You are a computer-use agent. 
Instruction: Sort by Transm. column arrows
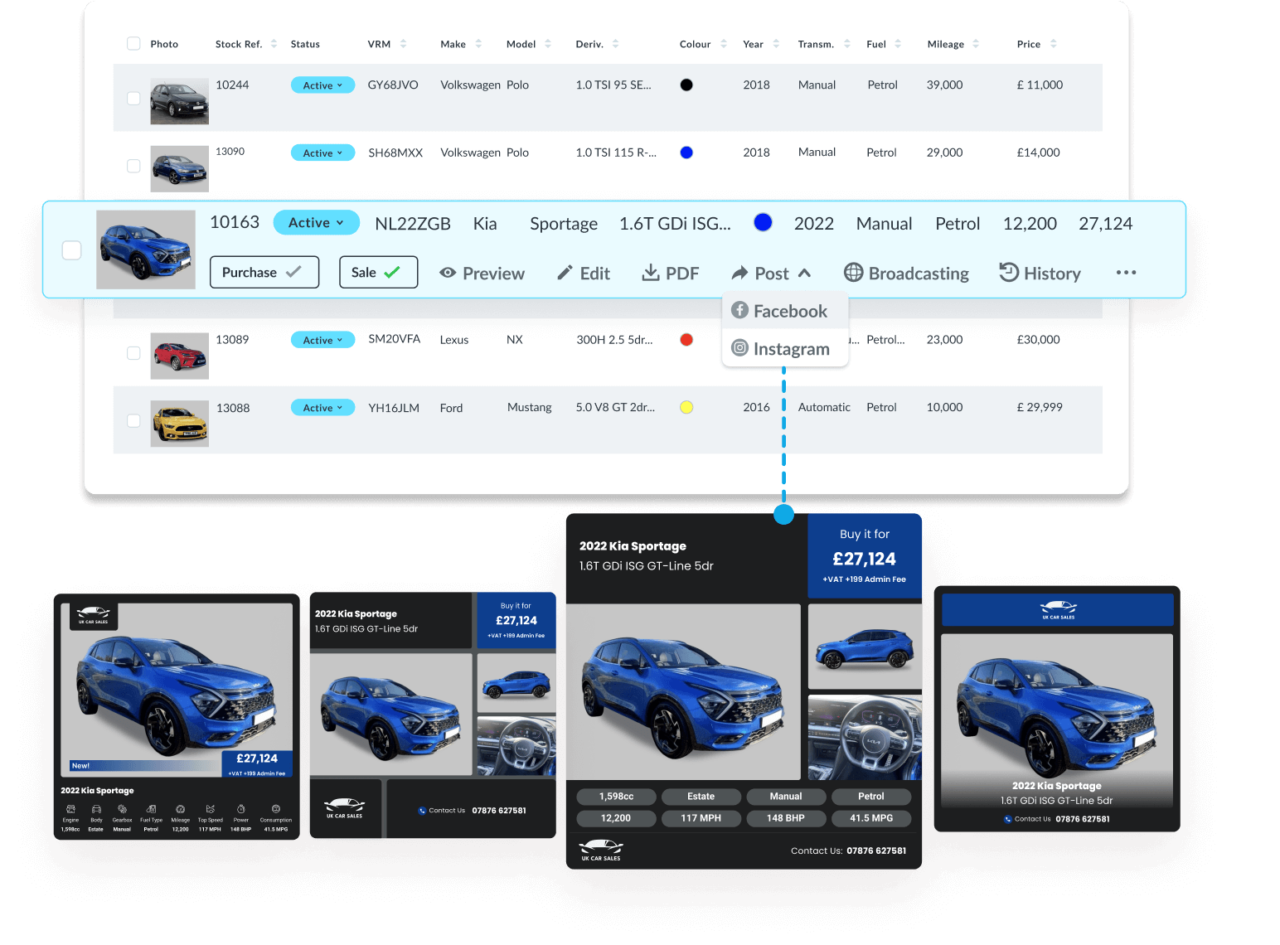847,44
